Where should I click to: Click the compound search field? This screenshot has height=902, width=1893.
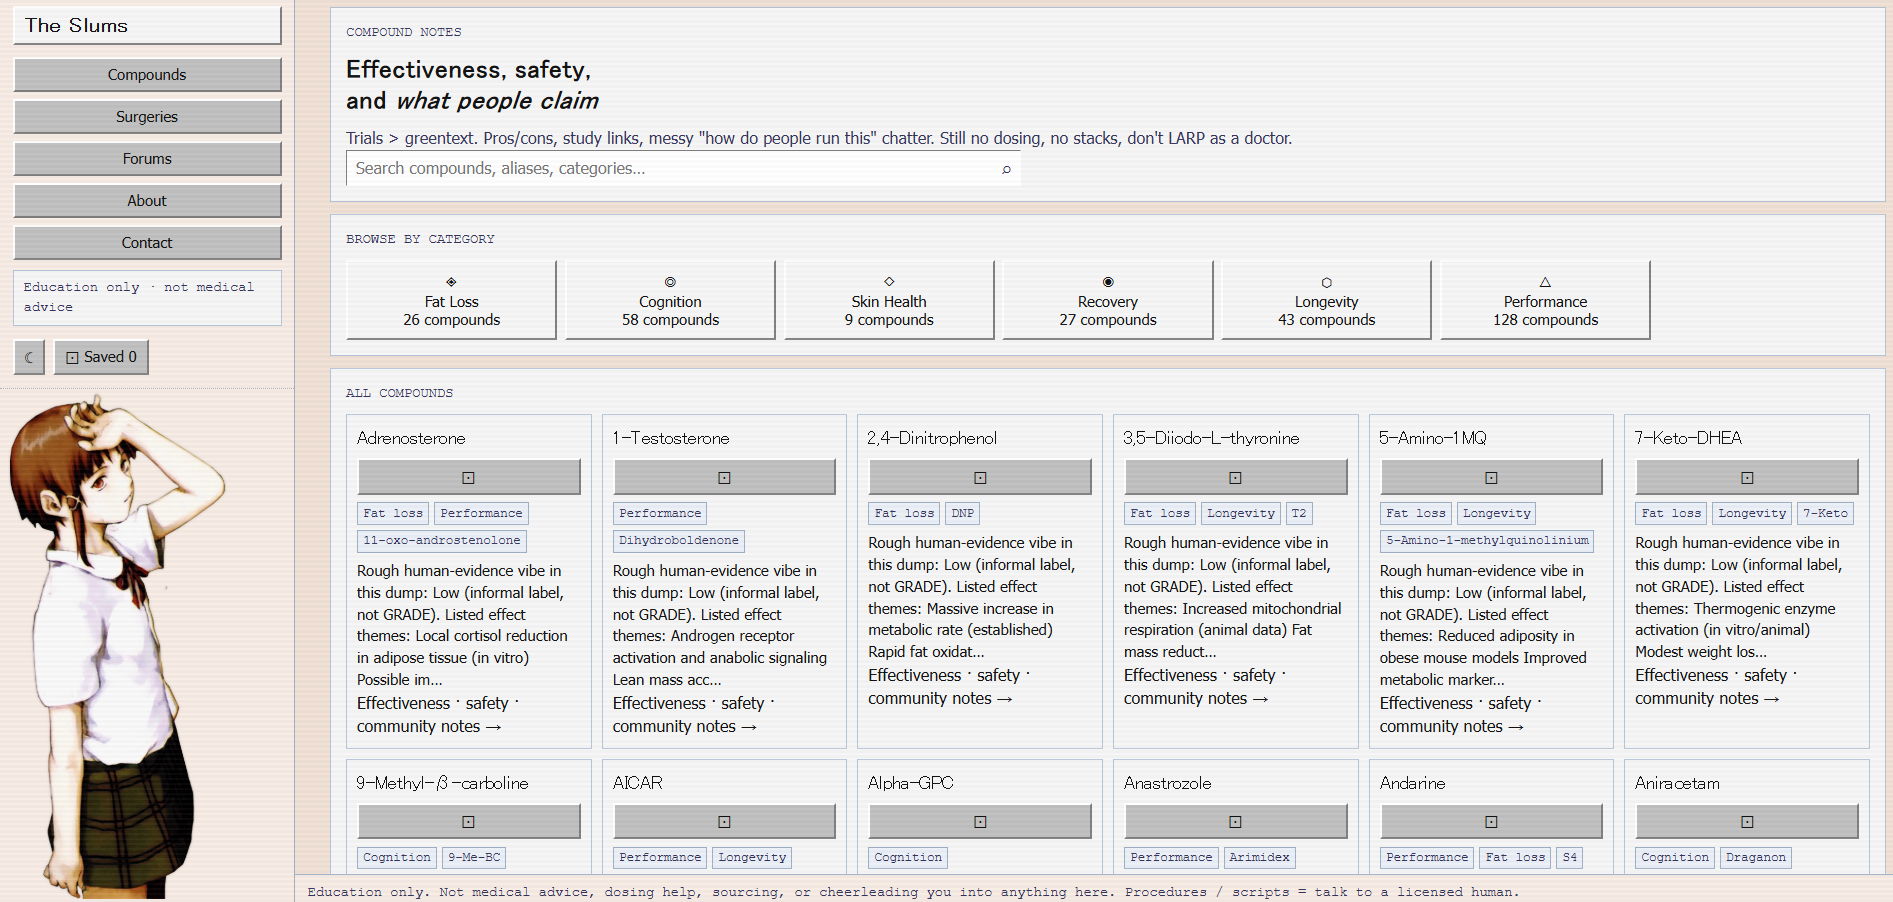683,169
